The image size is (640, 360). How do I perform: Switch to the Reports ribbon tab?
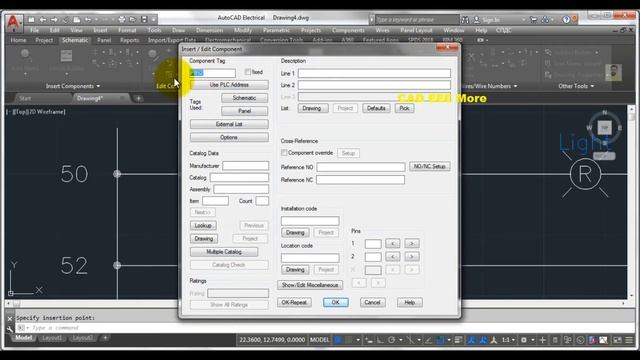point(129,40)
